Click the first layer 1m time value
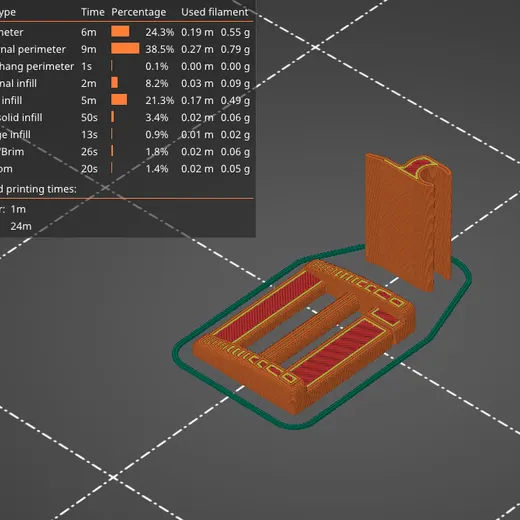The height and width of the screenshot is (520, 520). point(18,209)
